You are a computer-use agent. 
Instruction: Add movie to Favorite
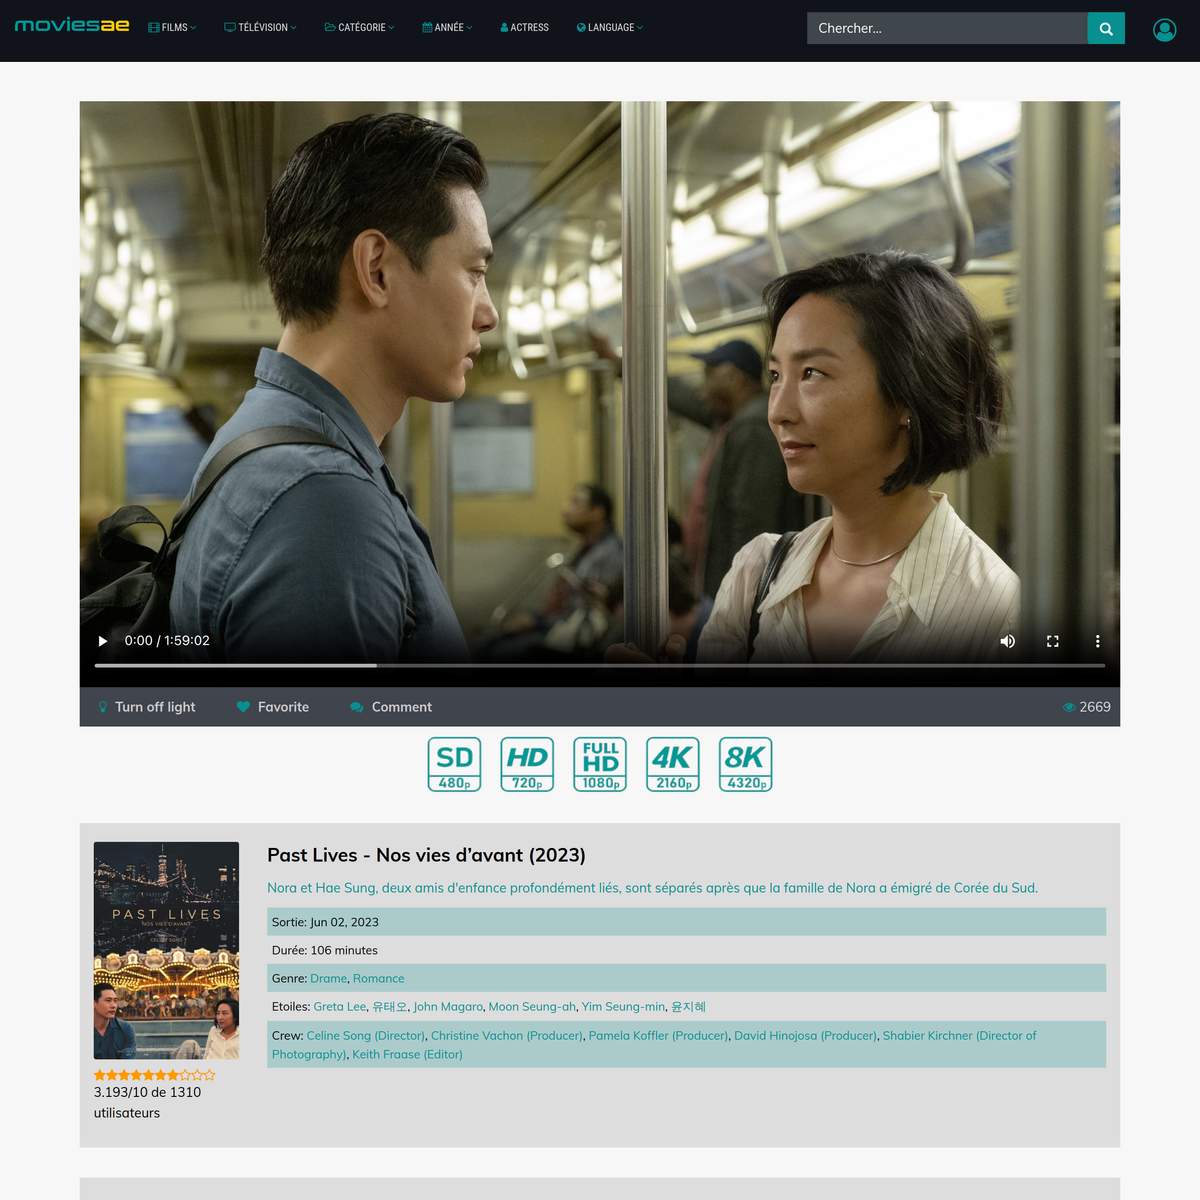tap(273, 707)
